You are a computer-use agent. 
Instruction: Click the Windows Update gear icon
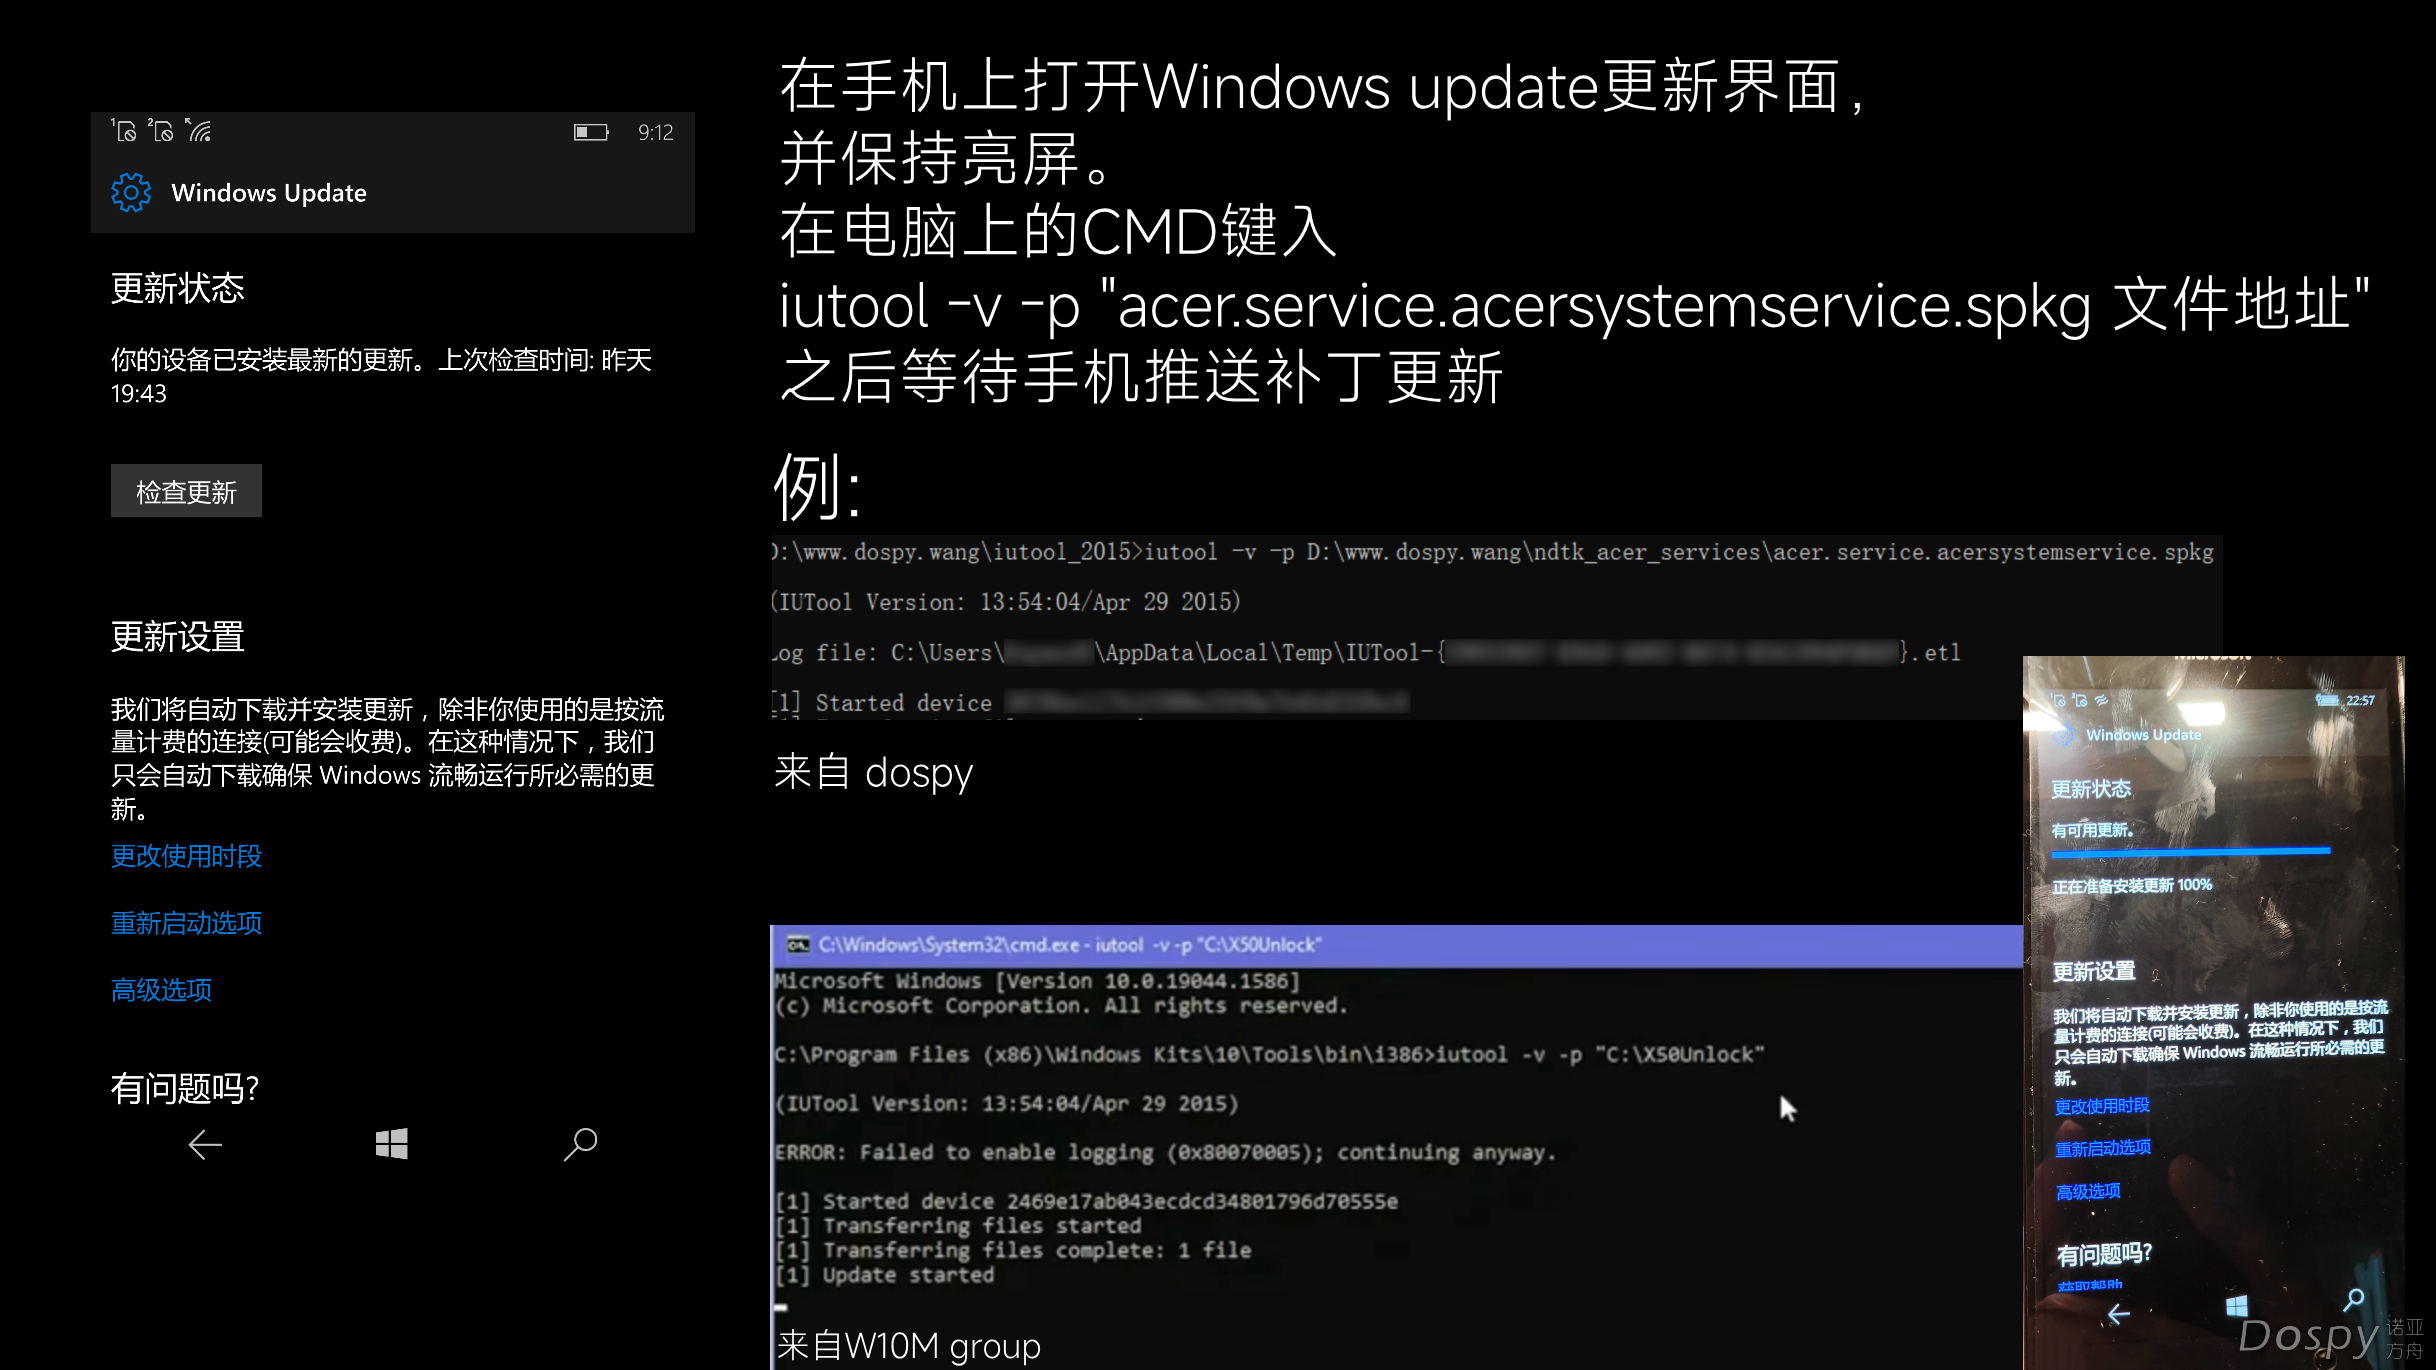pyautogui.click(x=131, y=192)
